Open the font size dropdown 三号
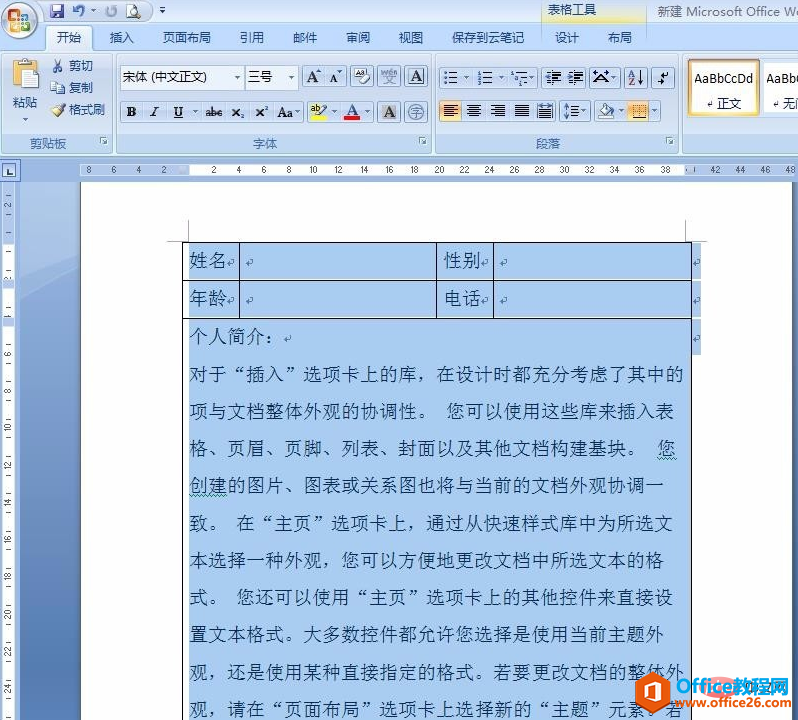Viewport: 798px width, 720px height. click(x=291, y=77)
